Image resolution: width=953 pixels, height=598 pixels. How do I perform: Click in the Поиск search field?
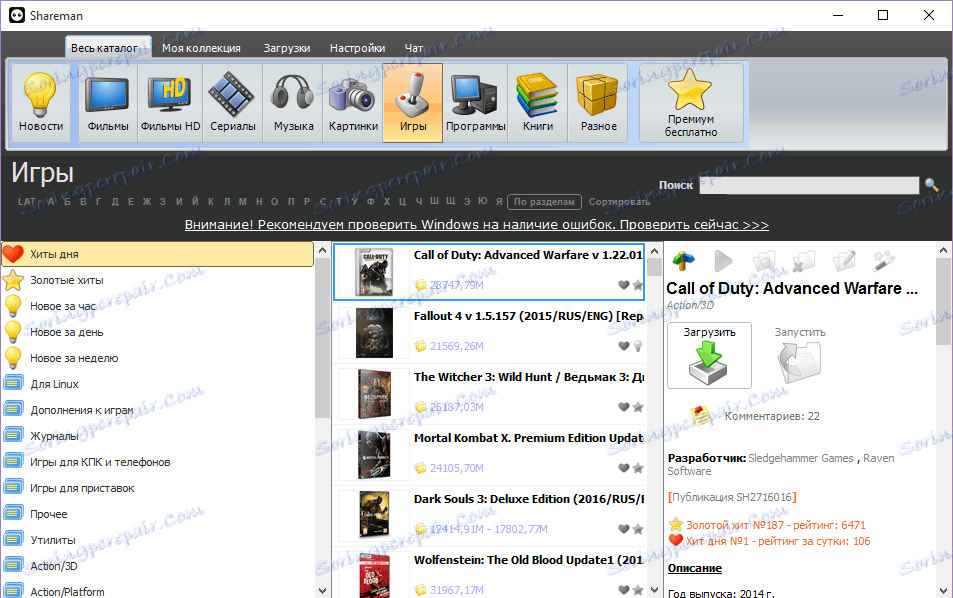[x=808, y=185]
